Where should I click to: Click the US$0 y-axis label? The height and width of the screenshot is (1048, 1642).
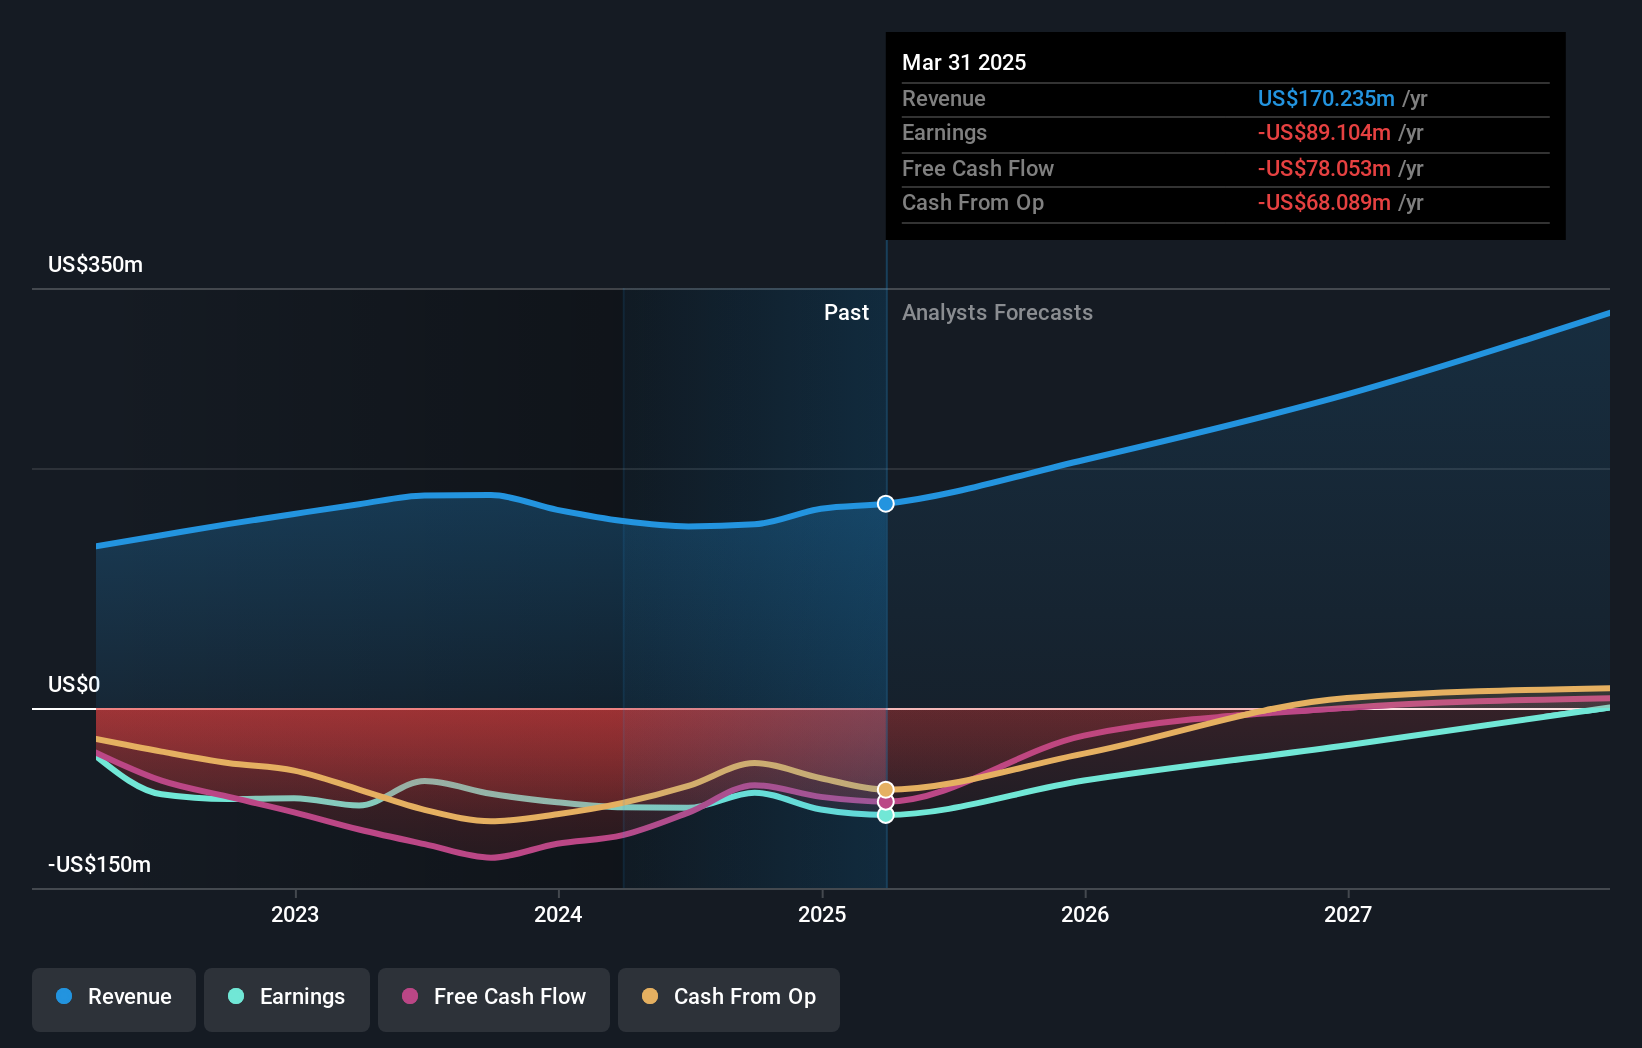(74, 685)
